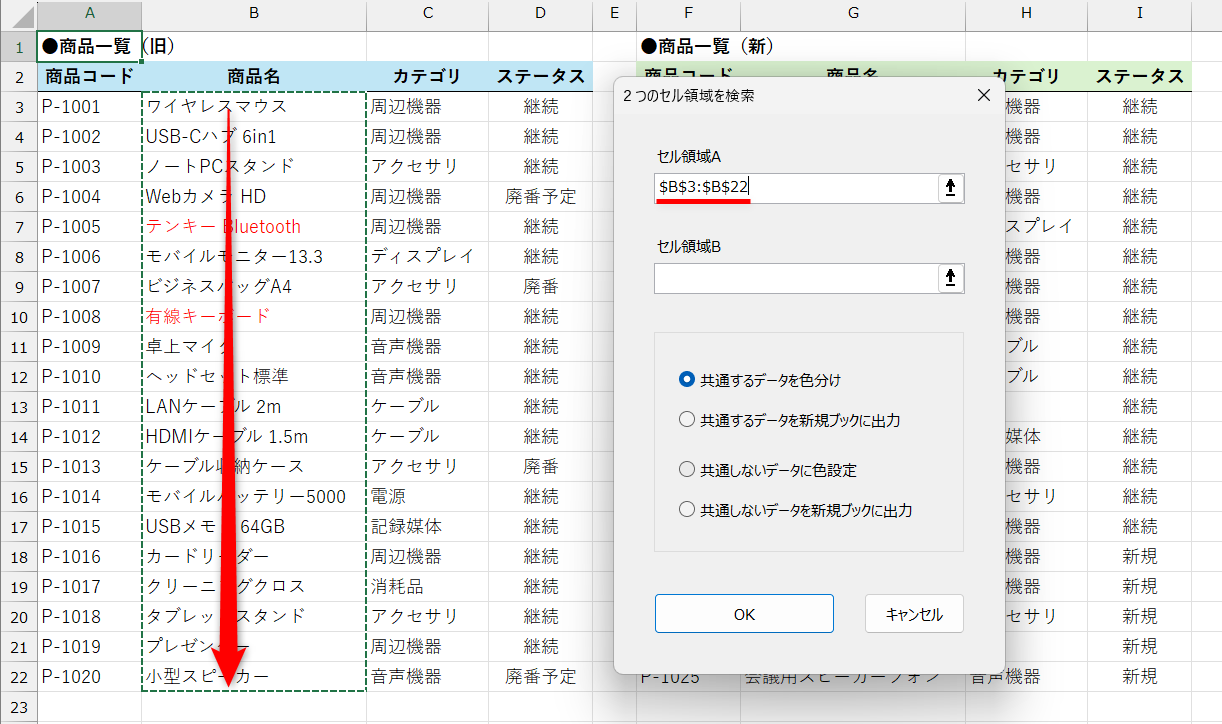This screenshot has height=724, width=1222.
Task: Click the P-1001 product code cell
Action: coord(90,106)
